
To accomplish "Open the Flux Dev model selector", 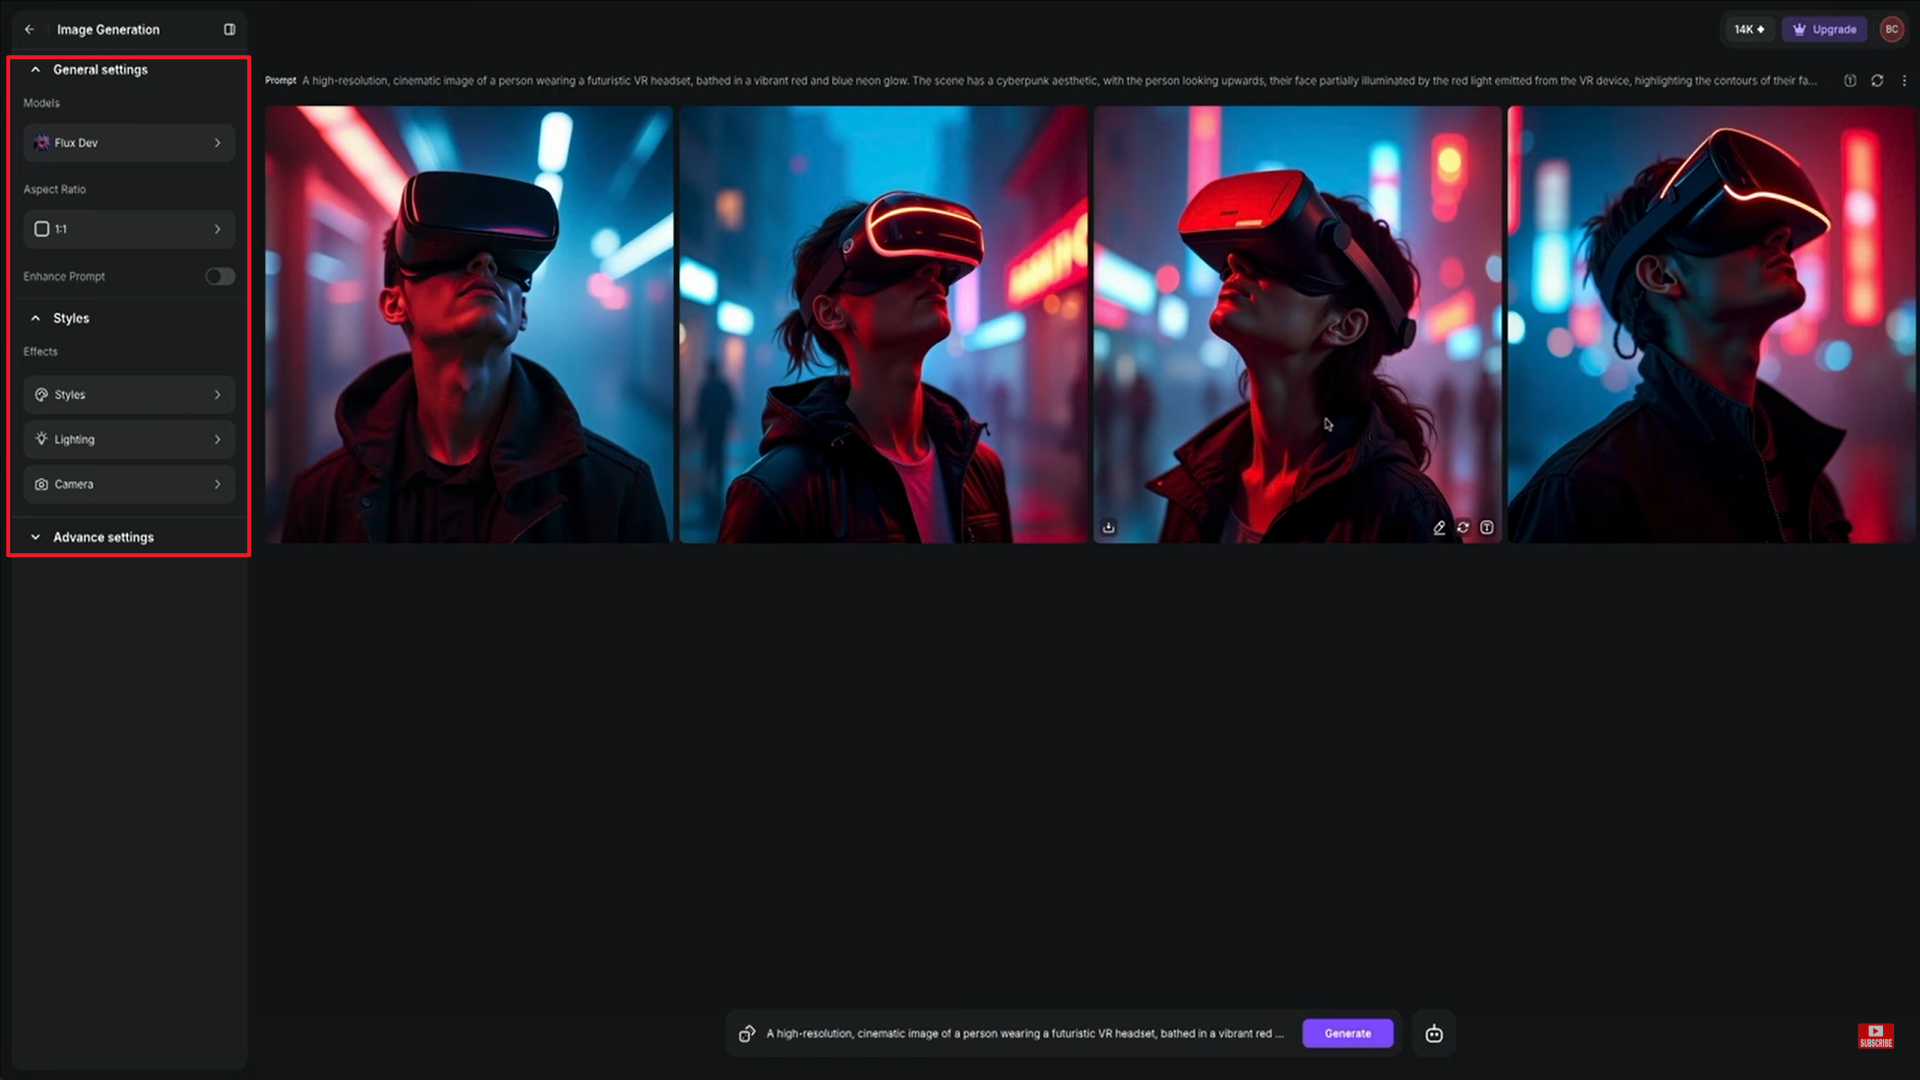I will coord(129,143).
